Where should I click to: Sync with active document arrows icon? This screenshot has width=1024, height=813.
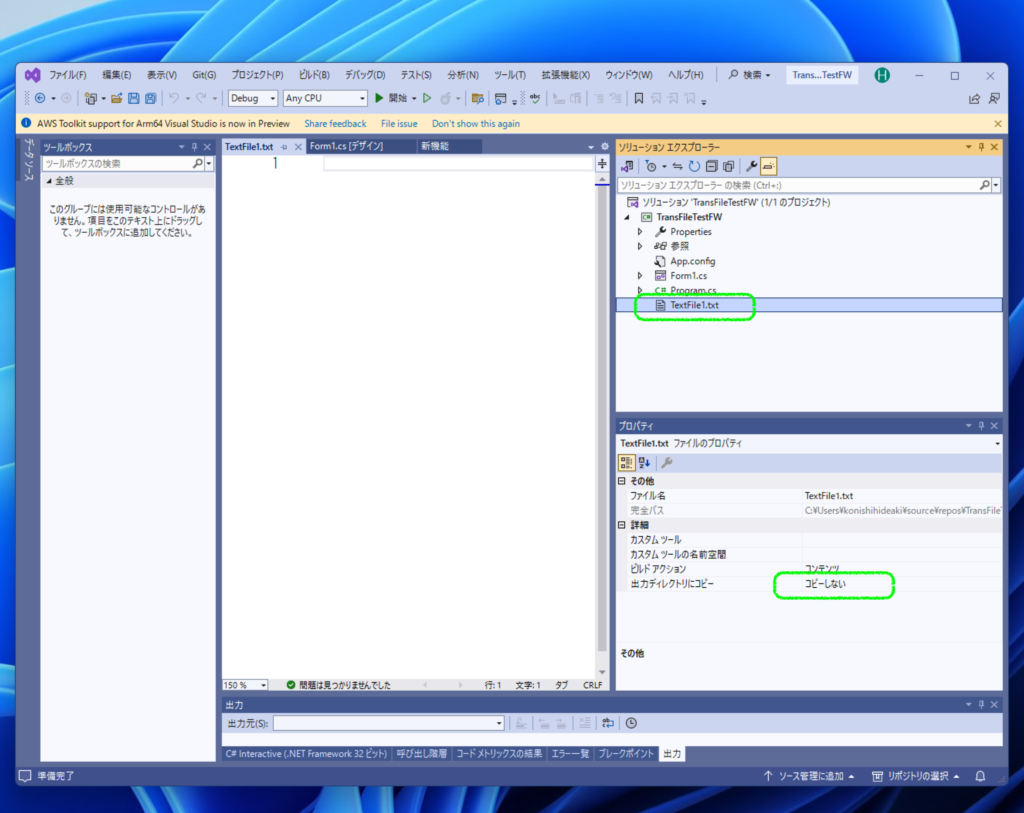point(677,167)
